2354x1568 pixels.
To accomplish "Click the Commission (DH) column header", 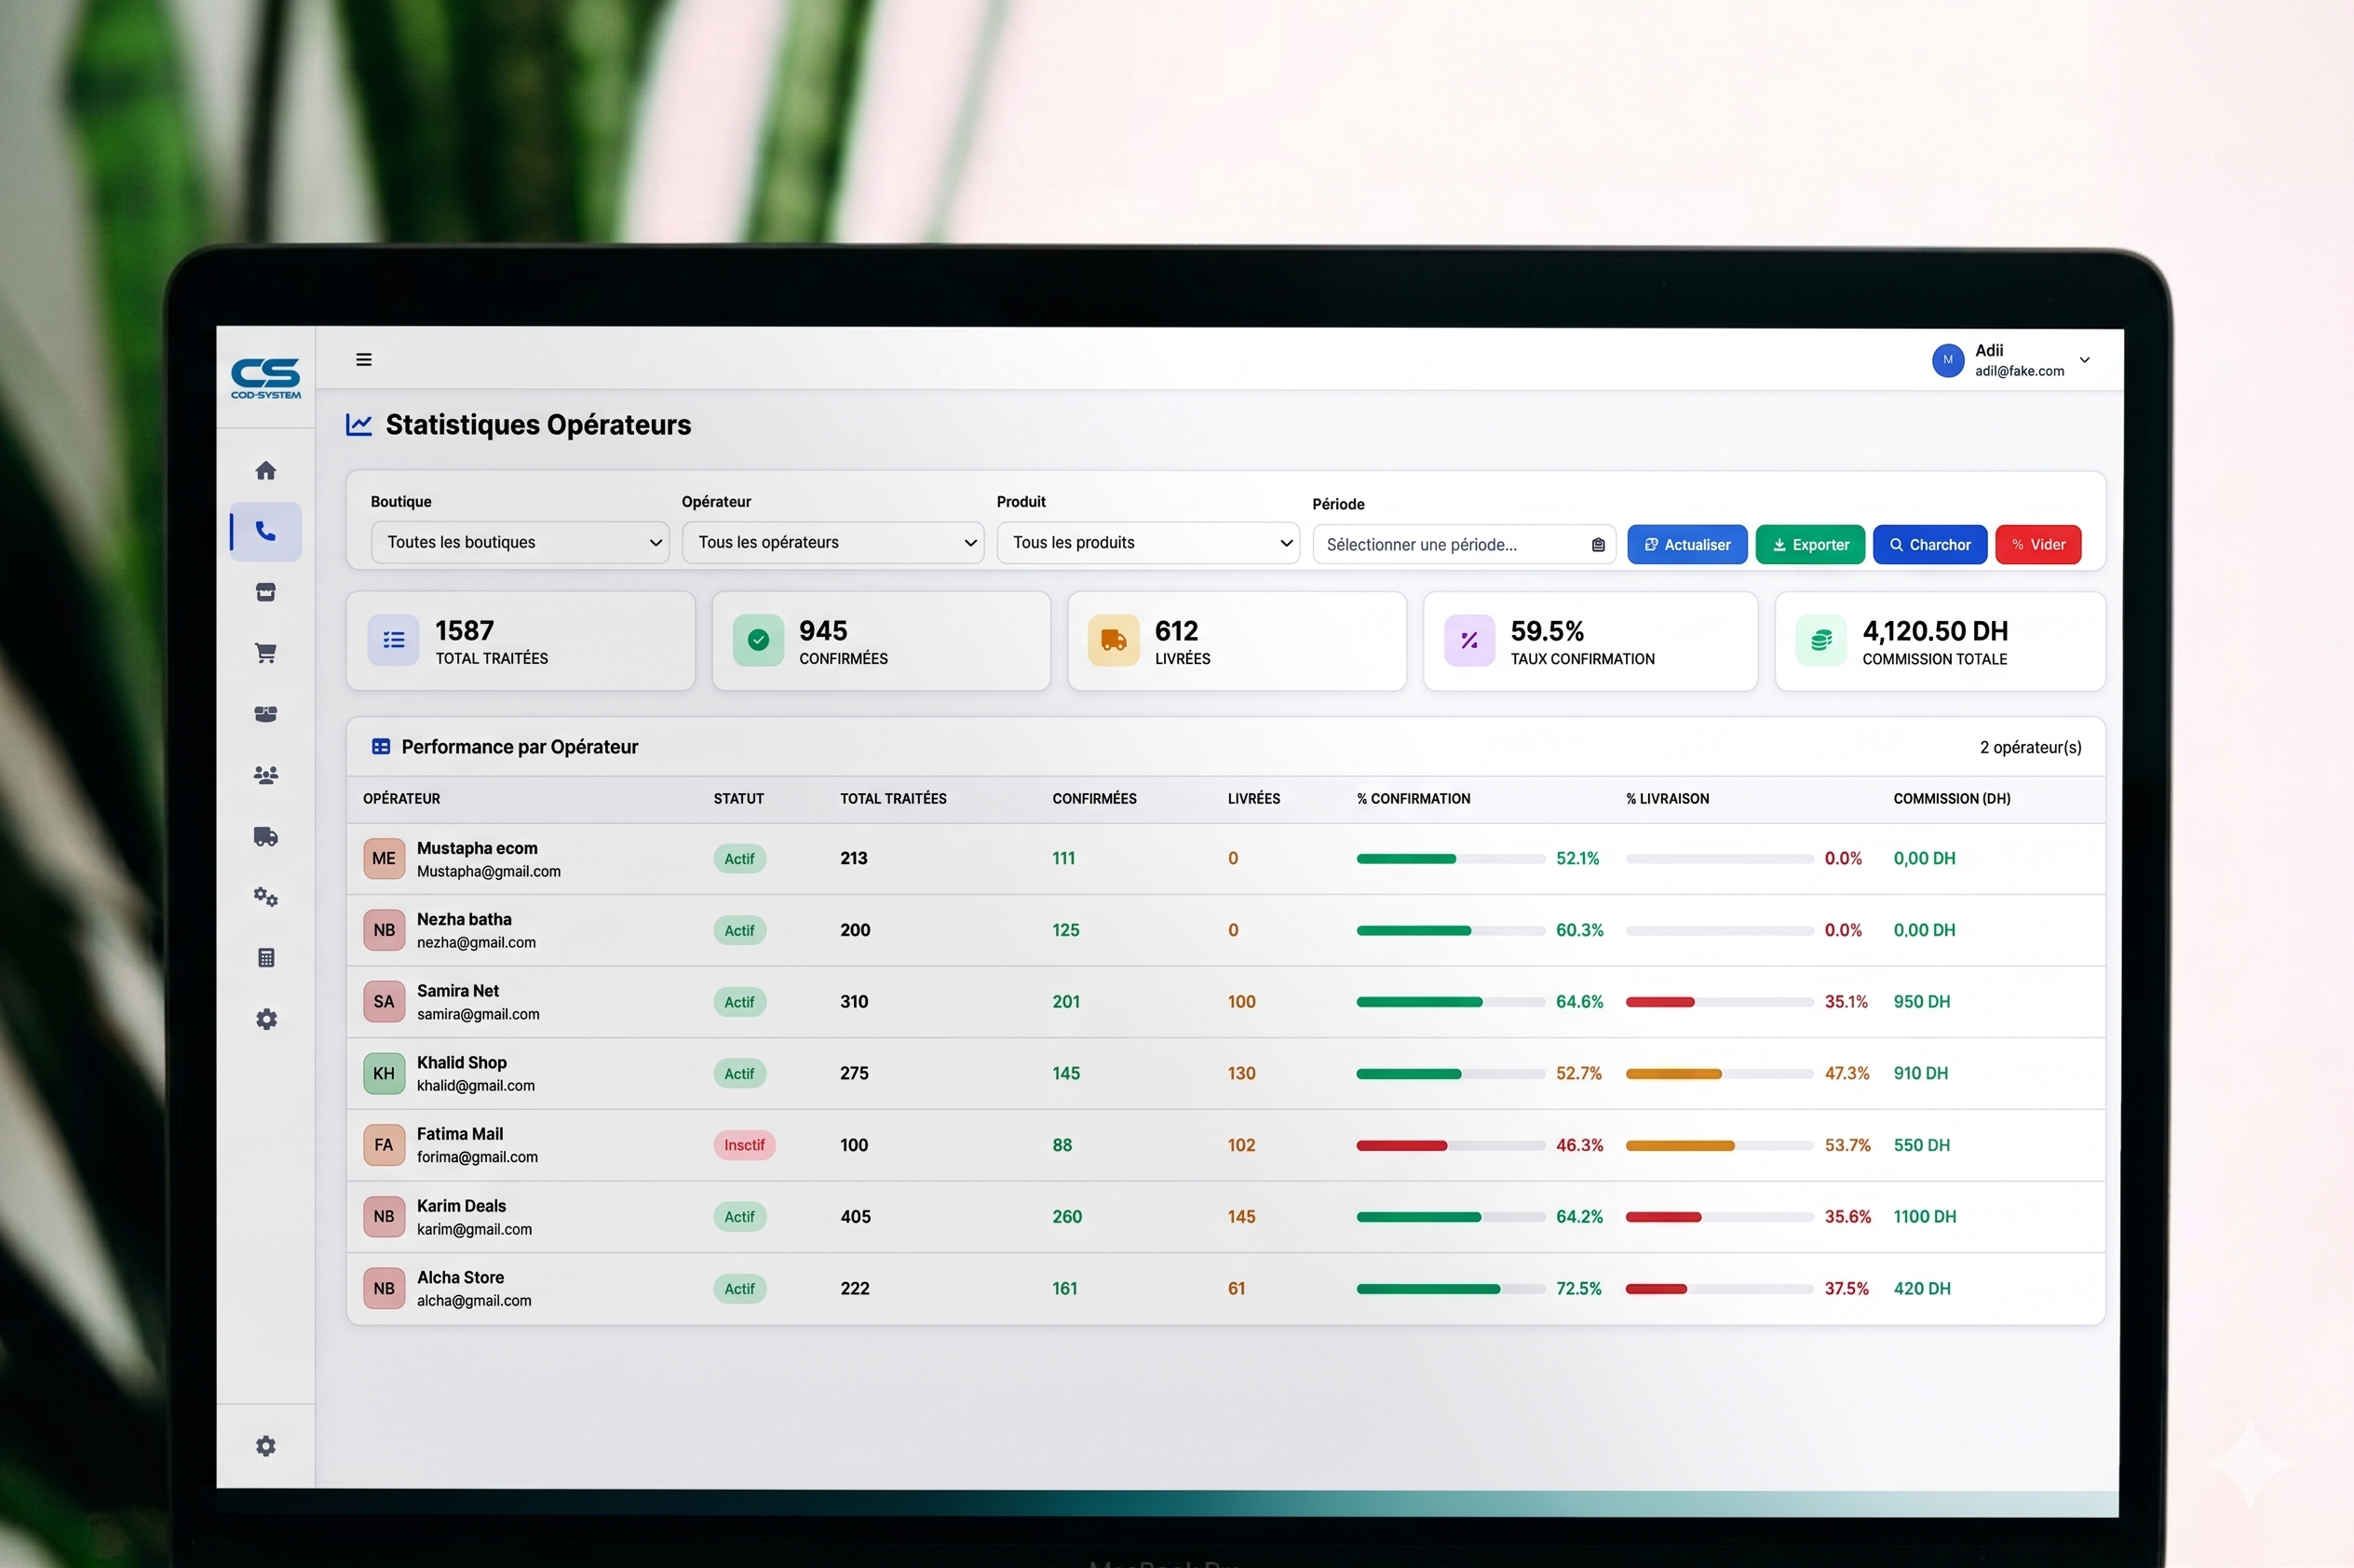I will [x=1952, y=799].
